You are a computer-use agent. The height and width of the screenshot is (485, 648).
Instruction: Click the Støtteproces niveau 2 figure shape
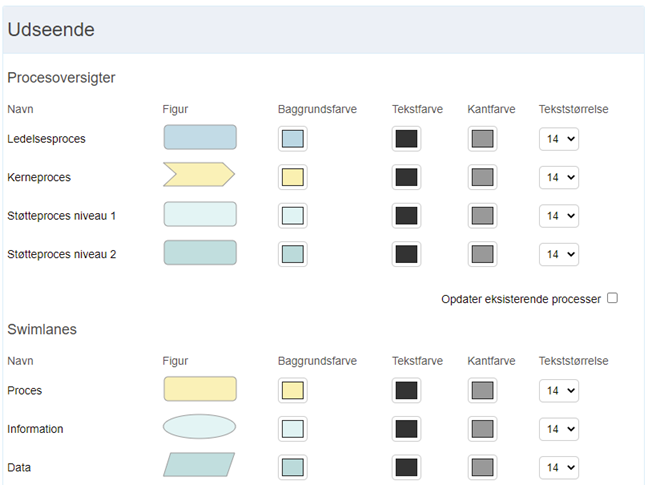coord(200,252)
